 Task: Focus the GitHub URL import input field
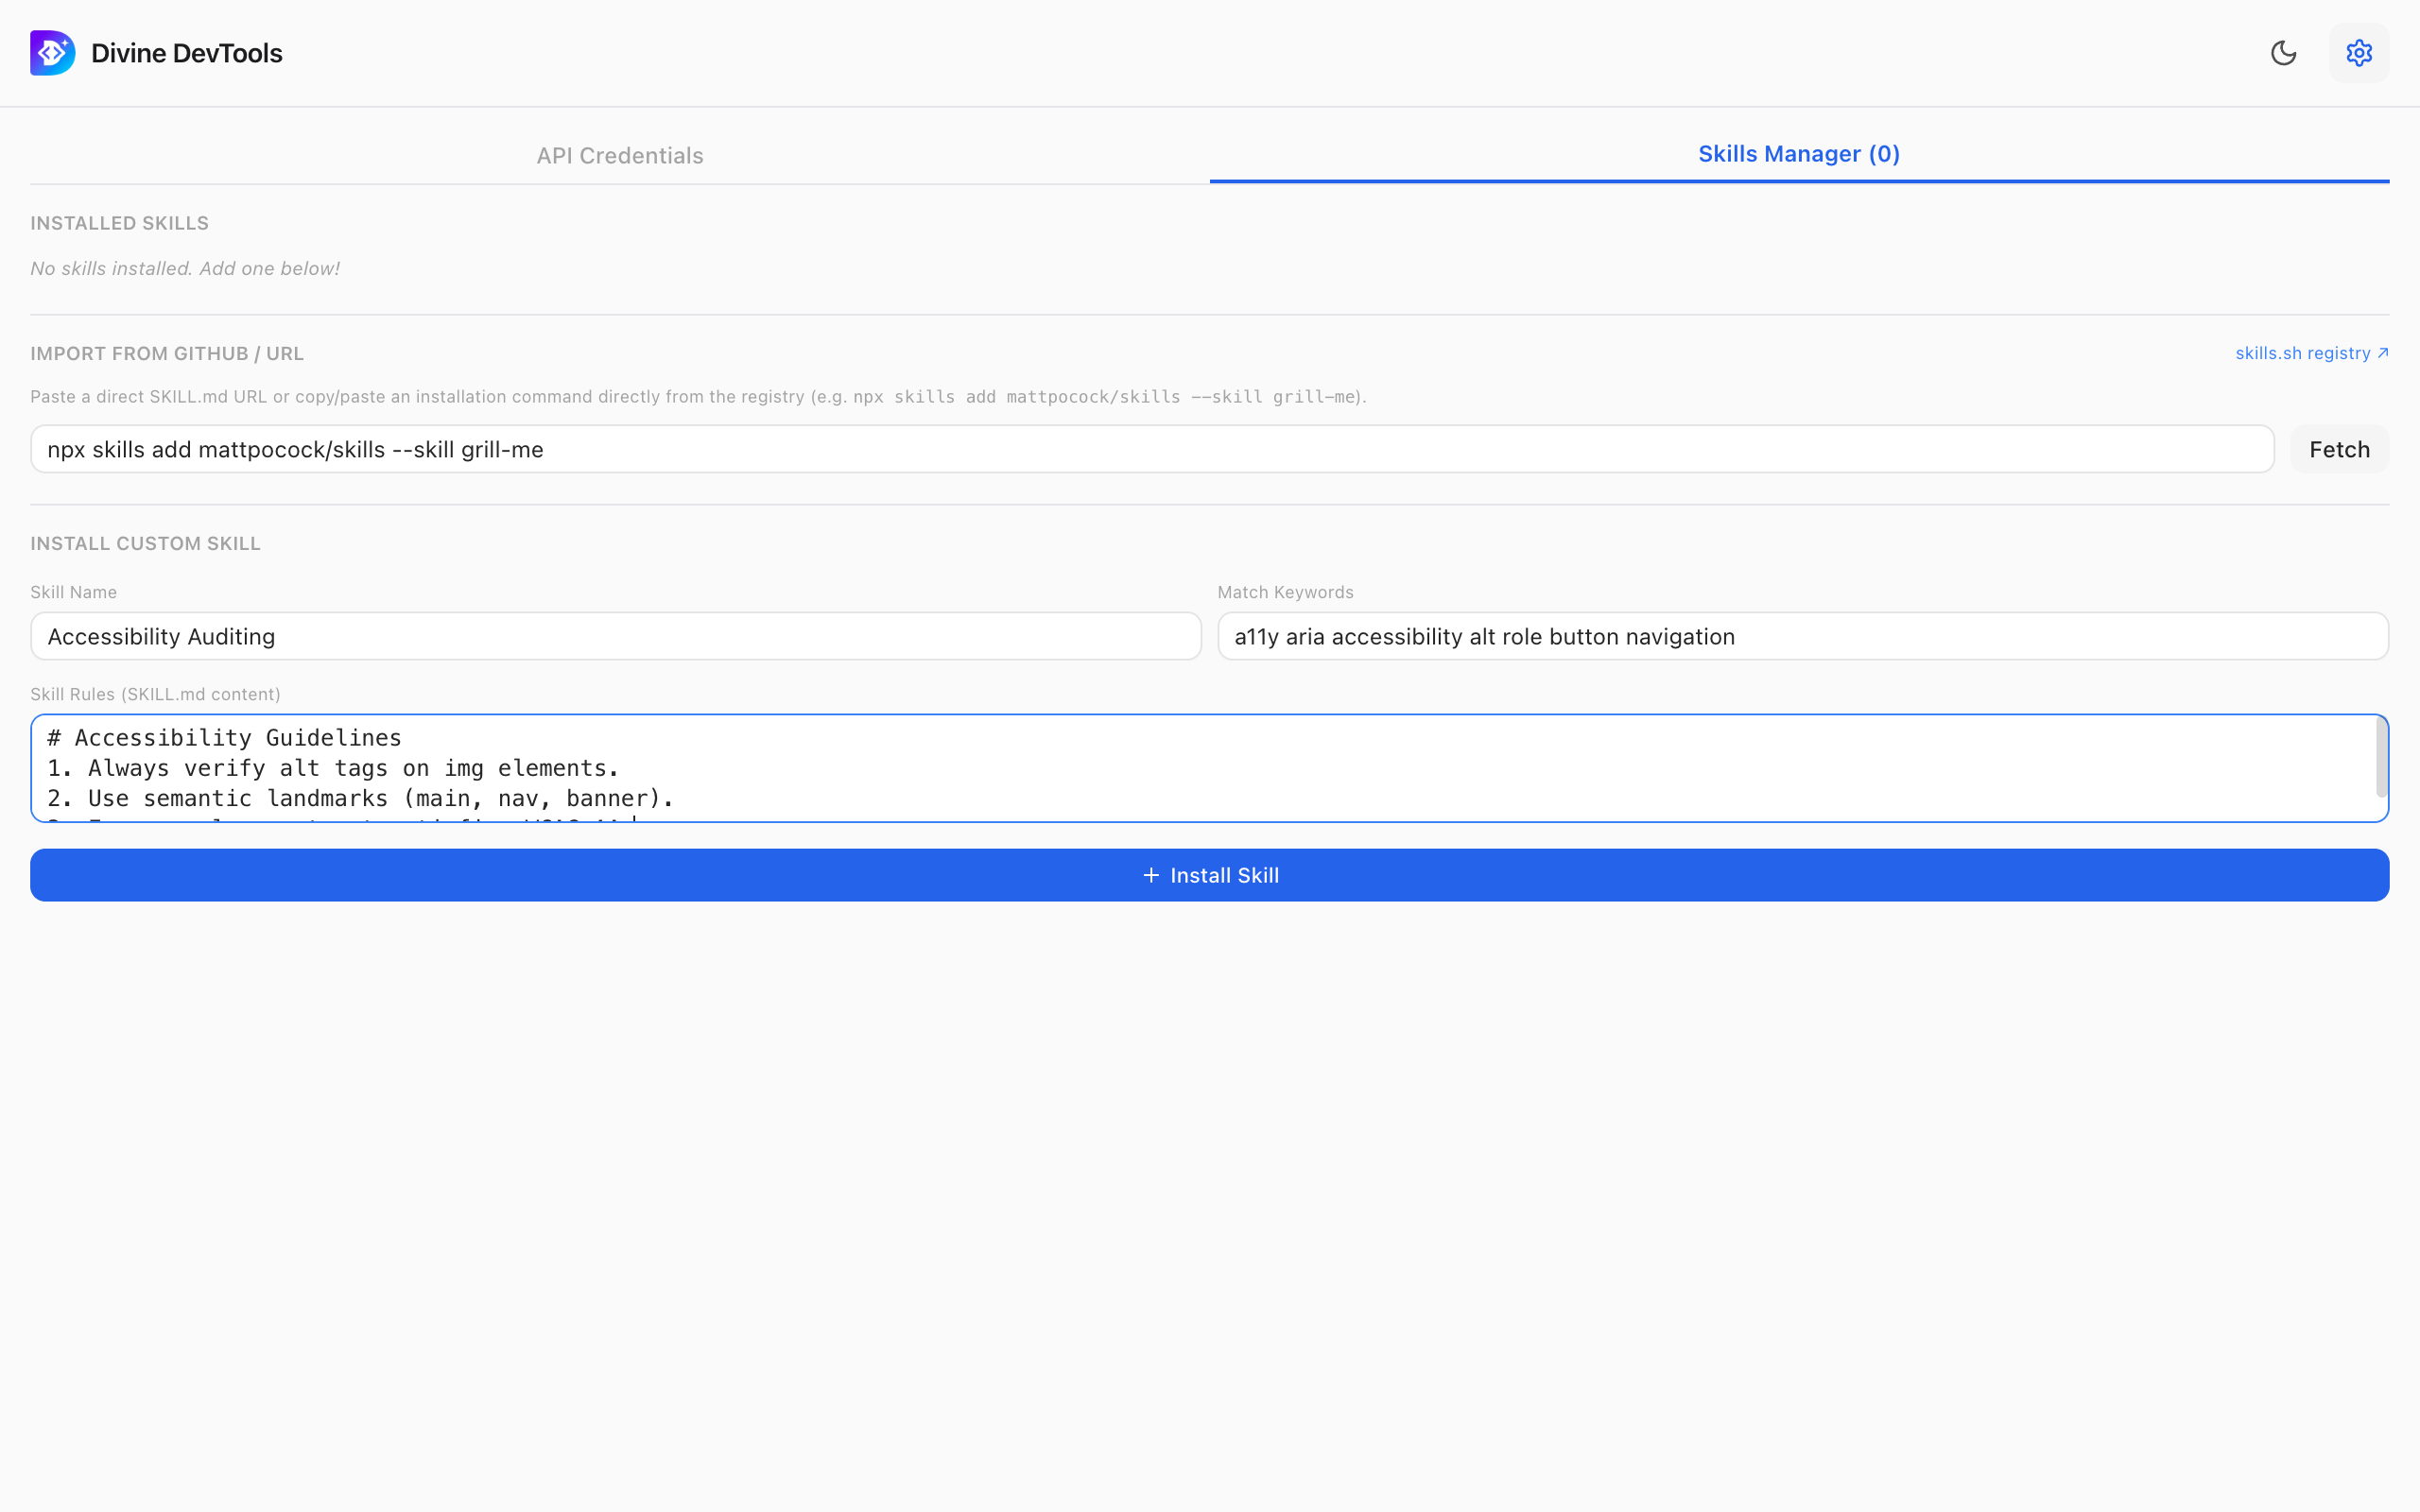pos(1152,449)
